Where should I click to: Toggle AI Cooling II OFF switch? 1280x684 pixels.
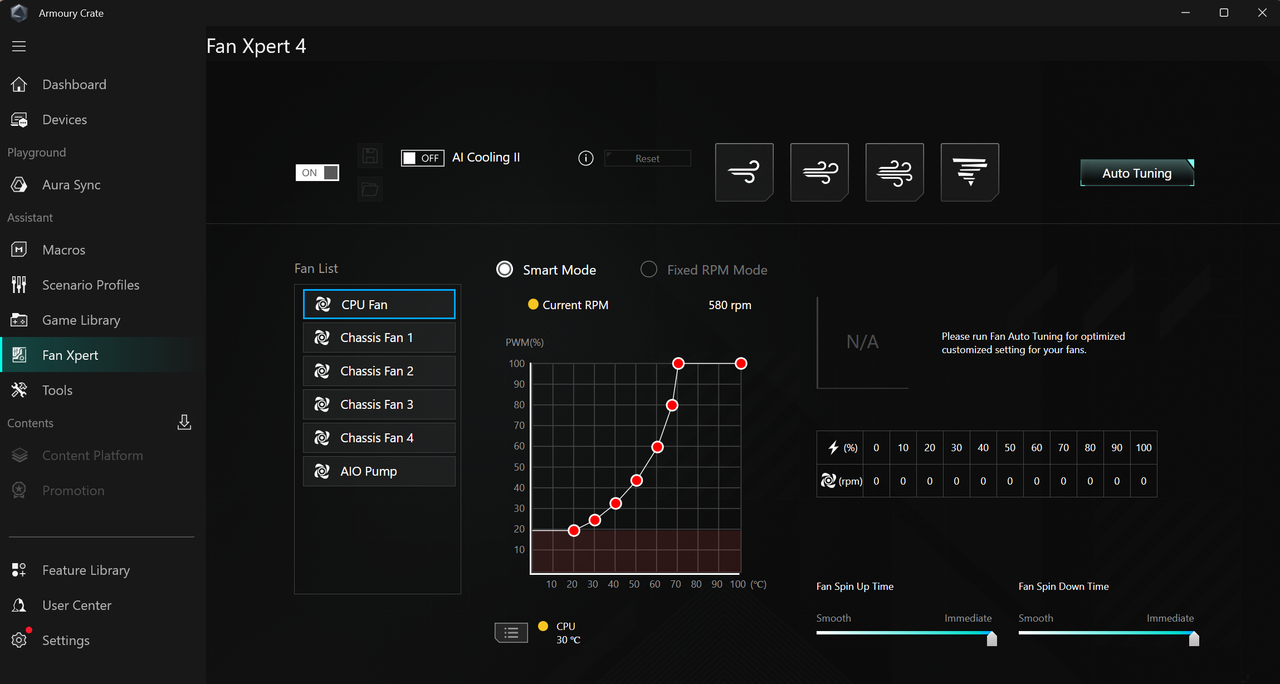point(422,158)
